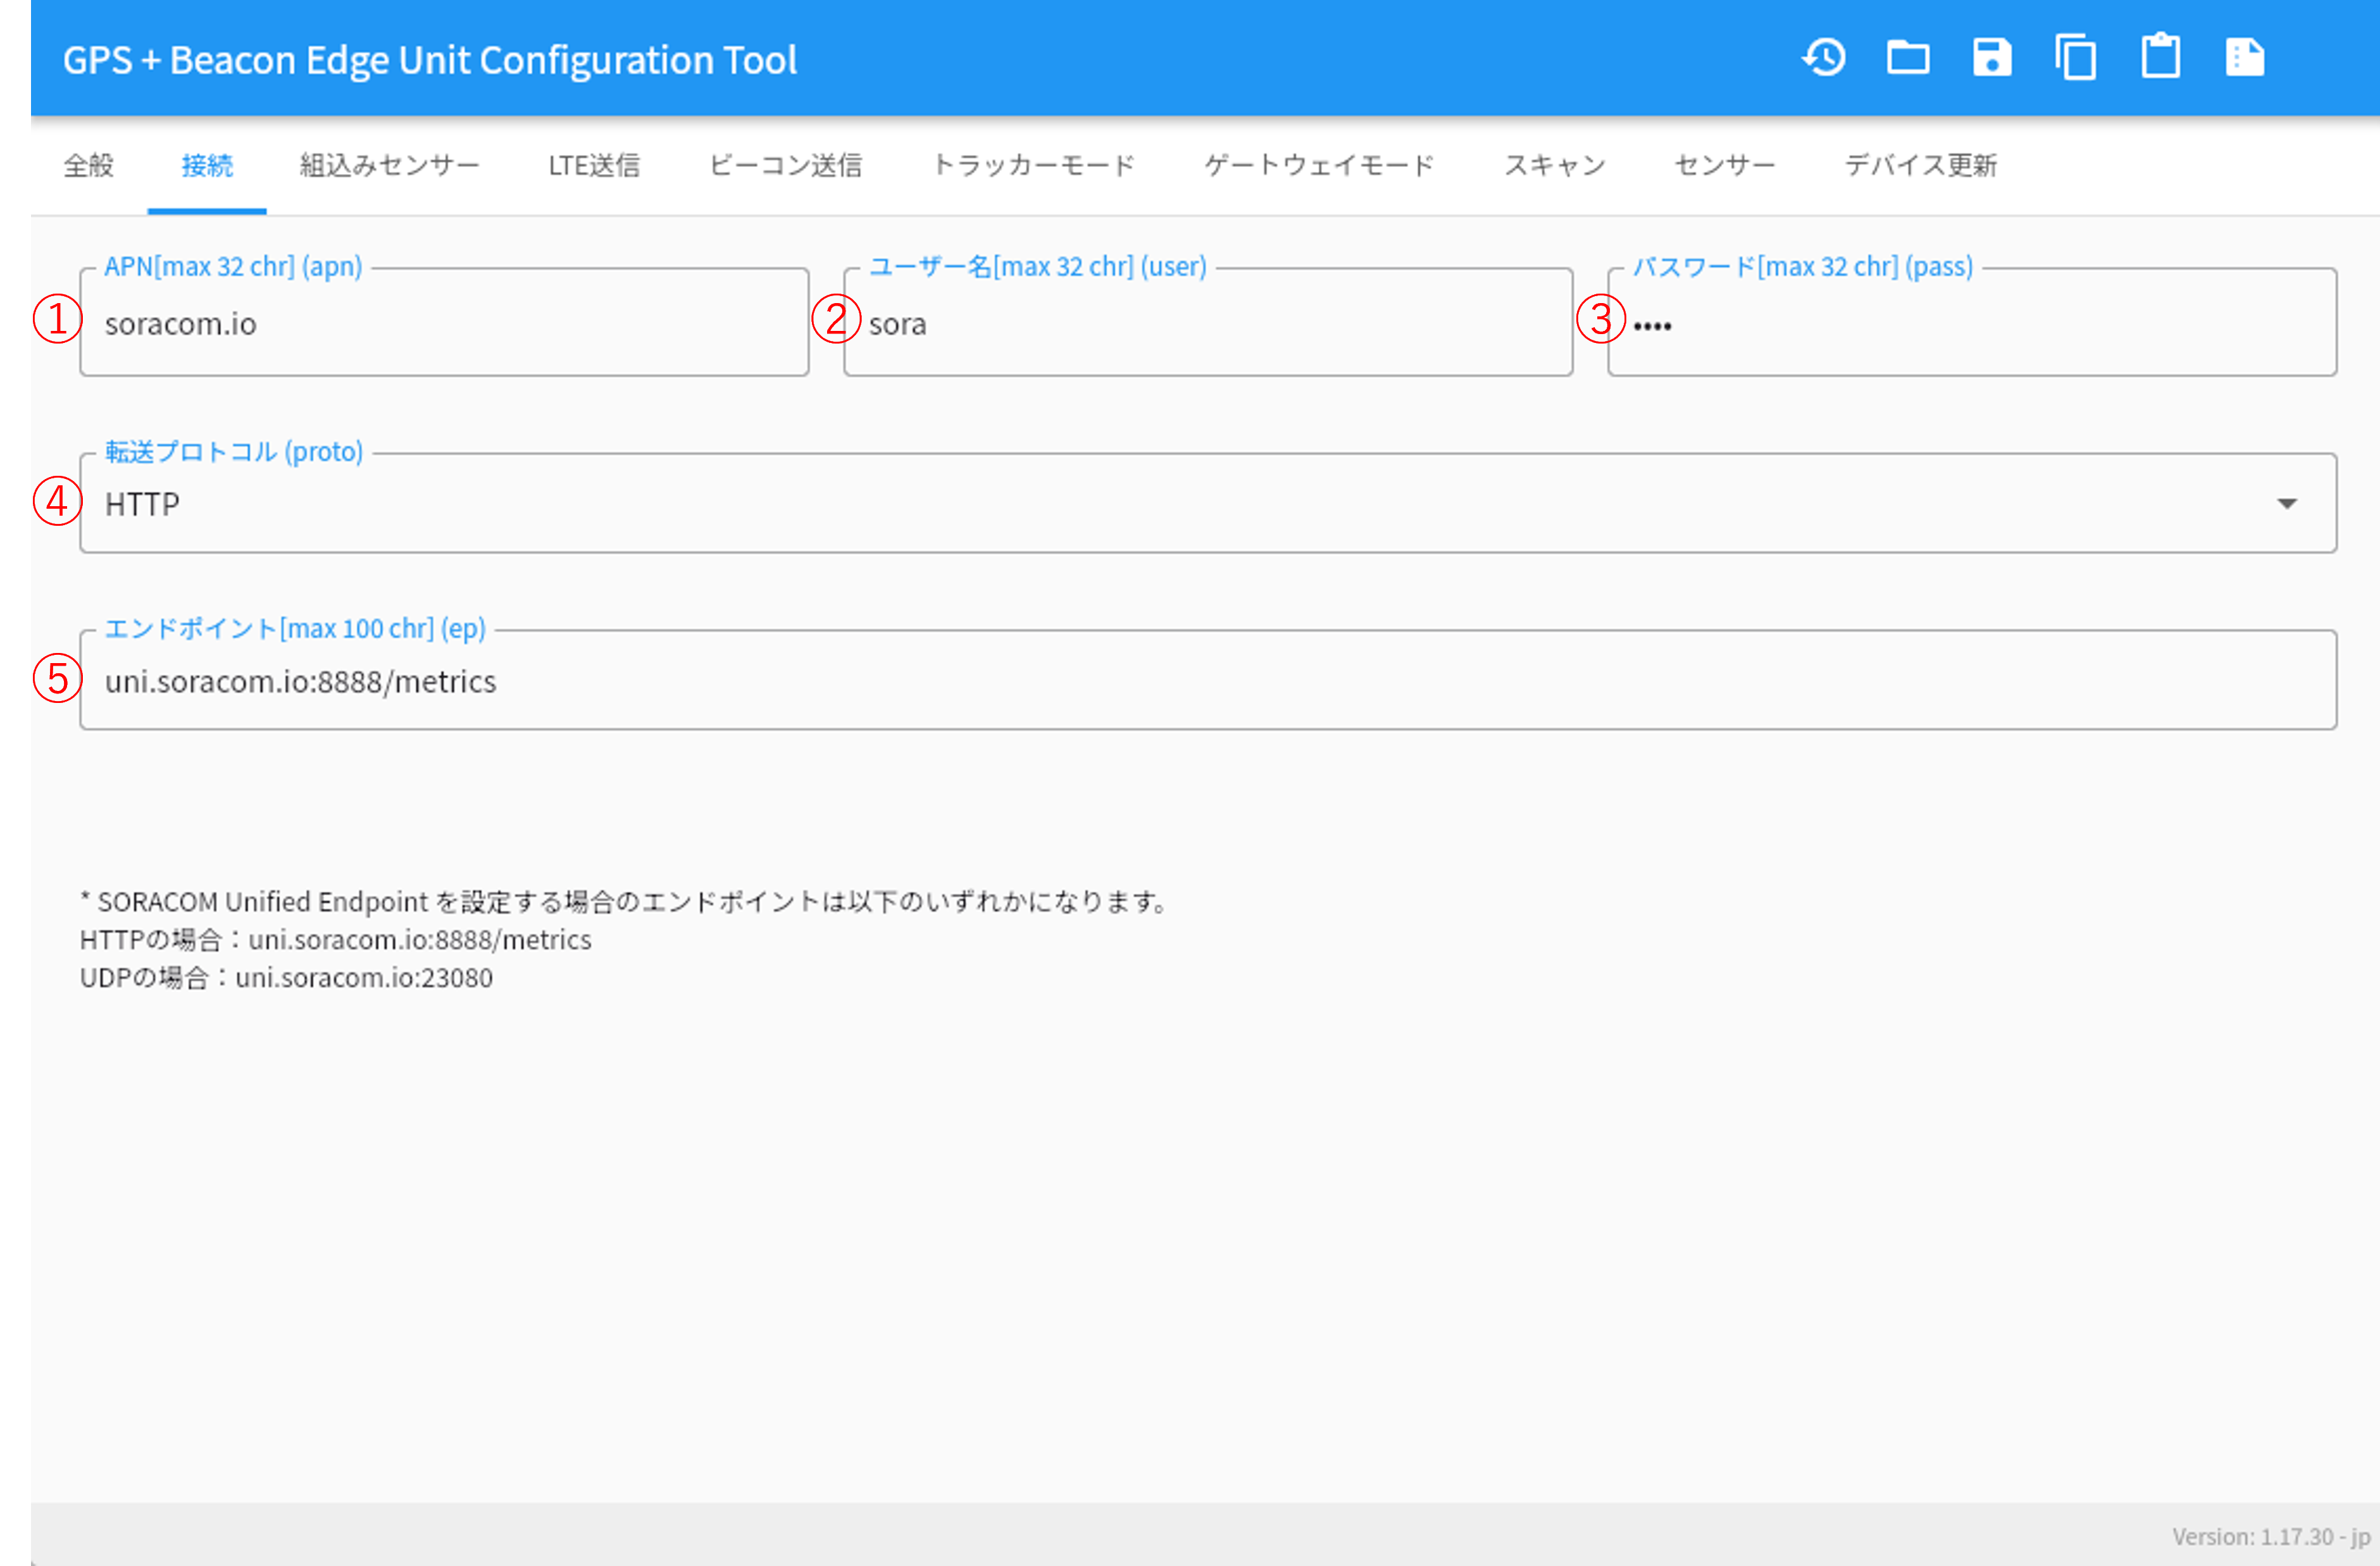Go to the LTE送信 tab
Screen dimensions: 2380x1566
tap(594, 165)
